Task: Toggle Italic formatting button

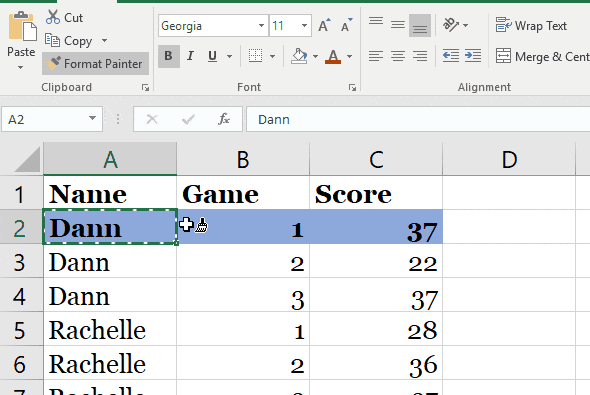Action: (x=190, y=56)
